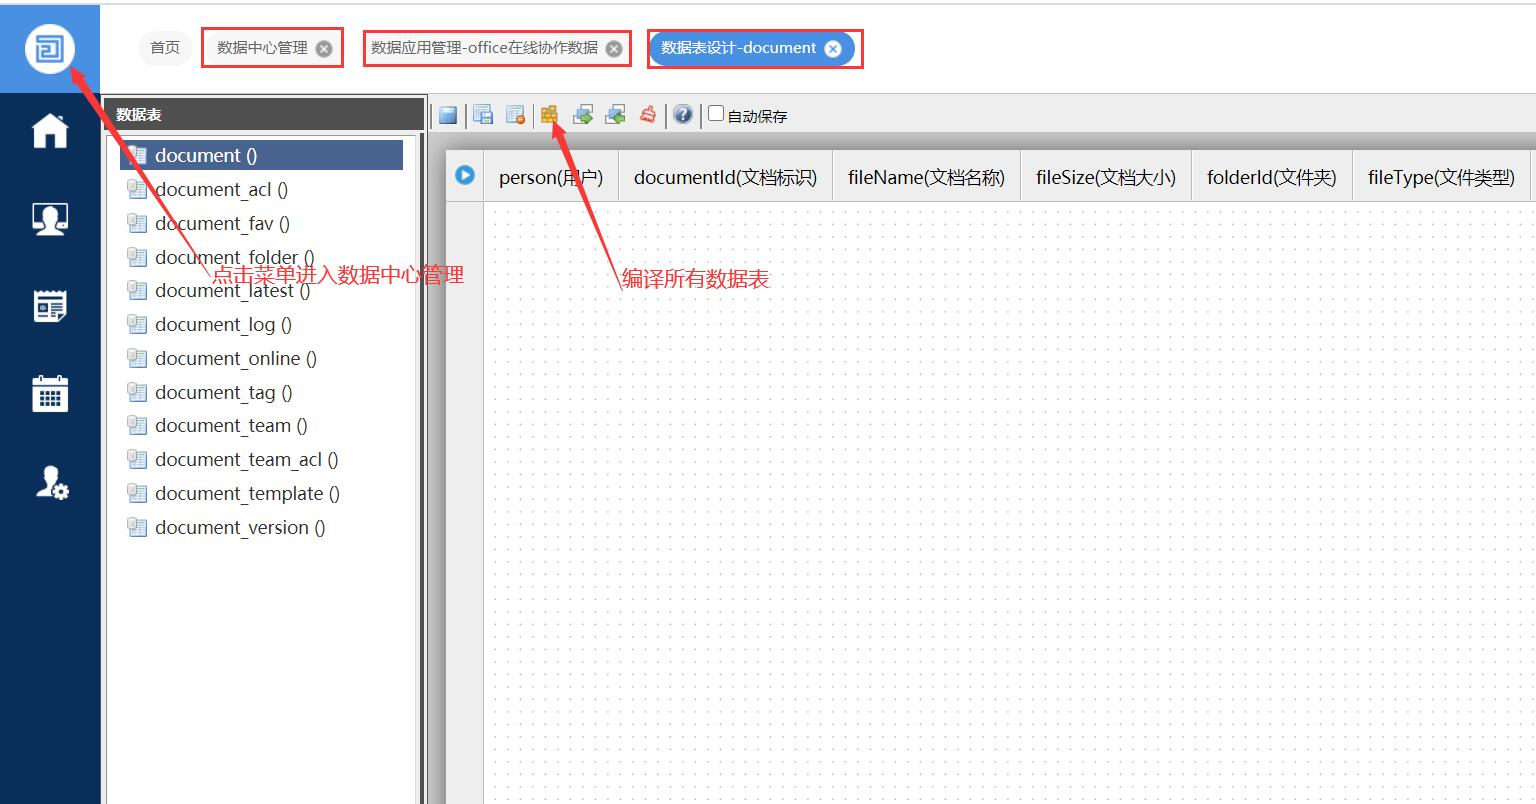Switch to the 数据中心管理 tab
The image size is (1536, 804).
click(x=262, y=48)
